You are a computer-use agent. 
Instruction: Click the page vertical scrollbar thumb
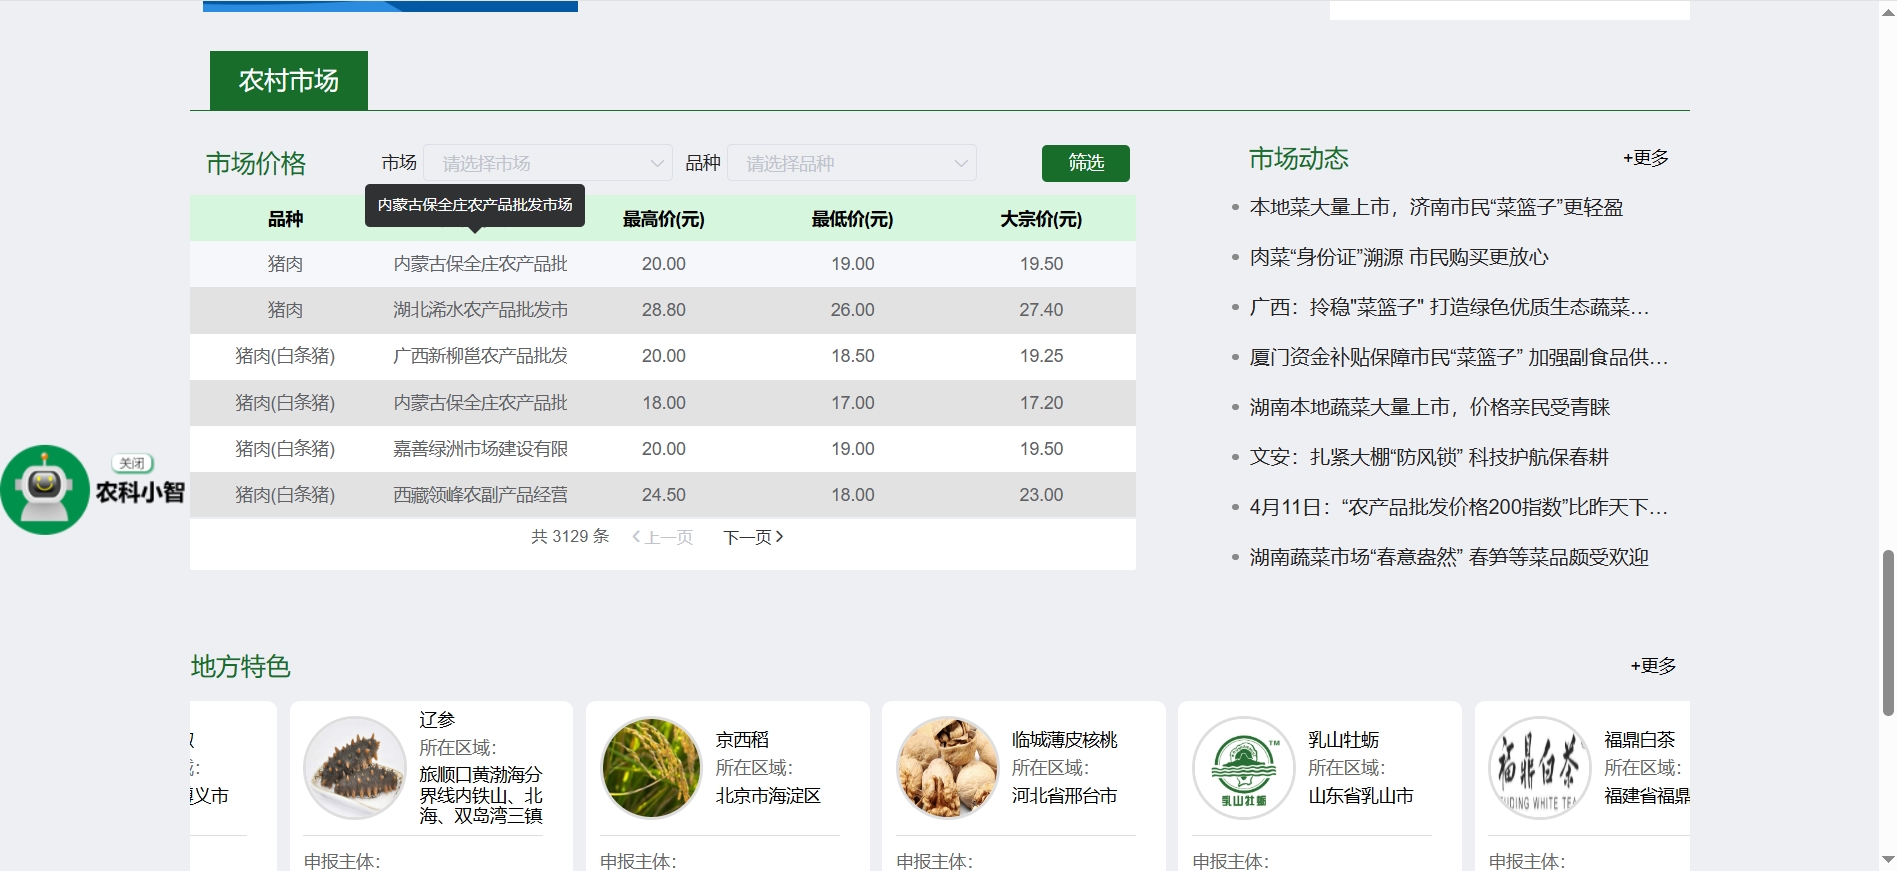[1888, 632]
